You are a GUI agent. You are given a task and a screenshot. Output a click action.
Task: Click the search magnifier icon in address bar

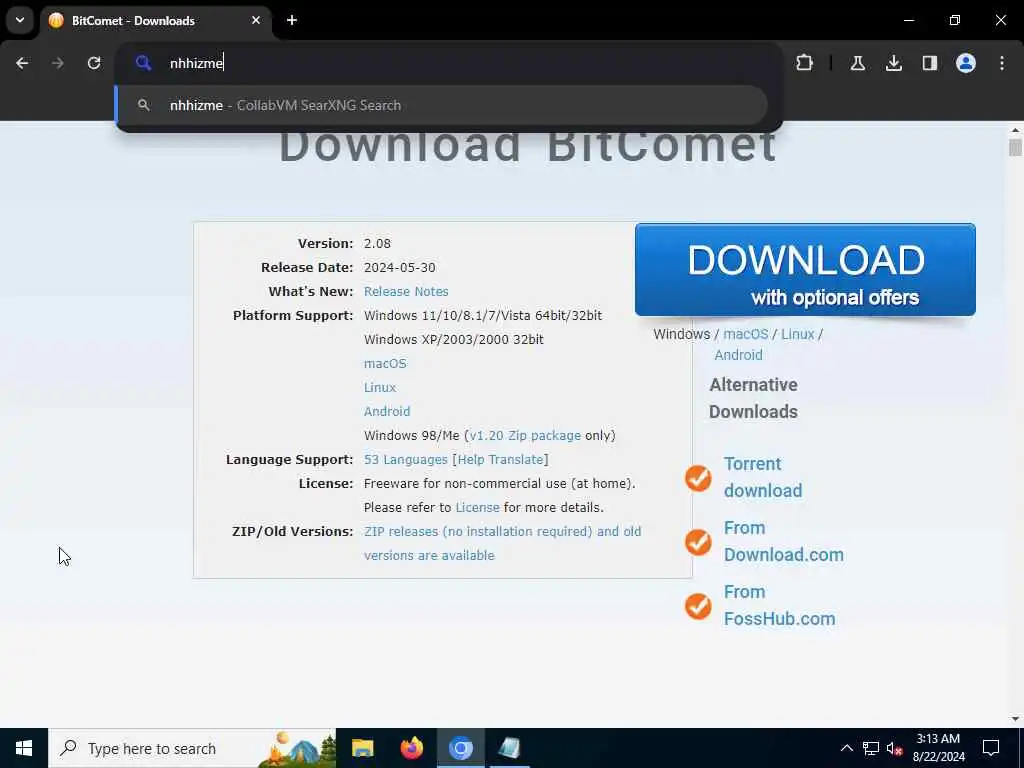tap(144, 63)
